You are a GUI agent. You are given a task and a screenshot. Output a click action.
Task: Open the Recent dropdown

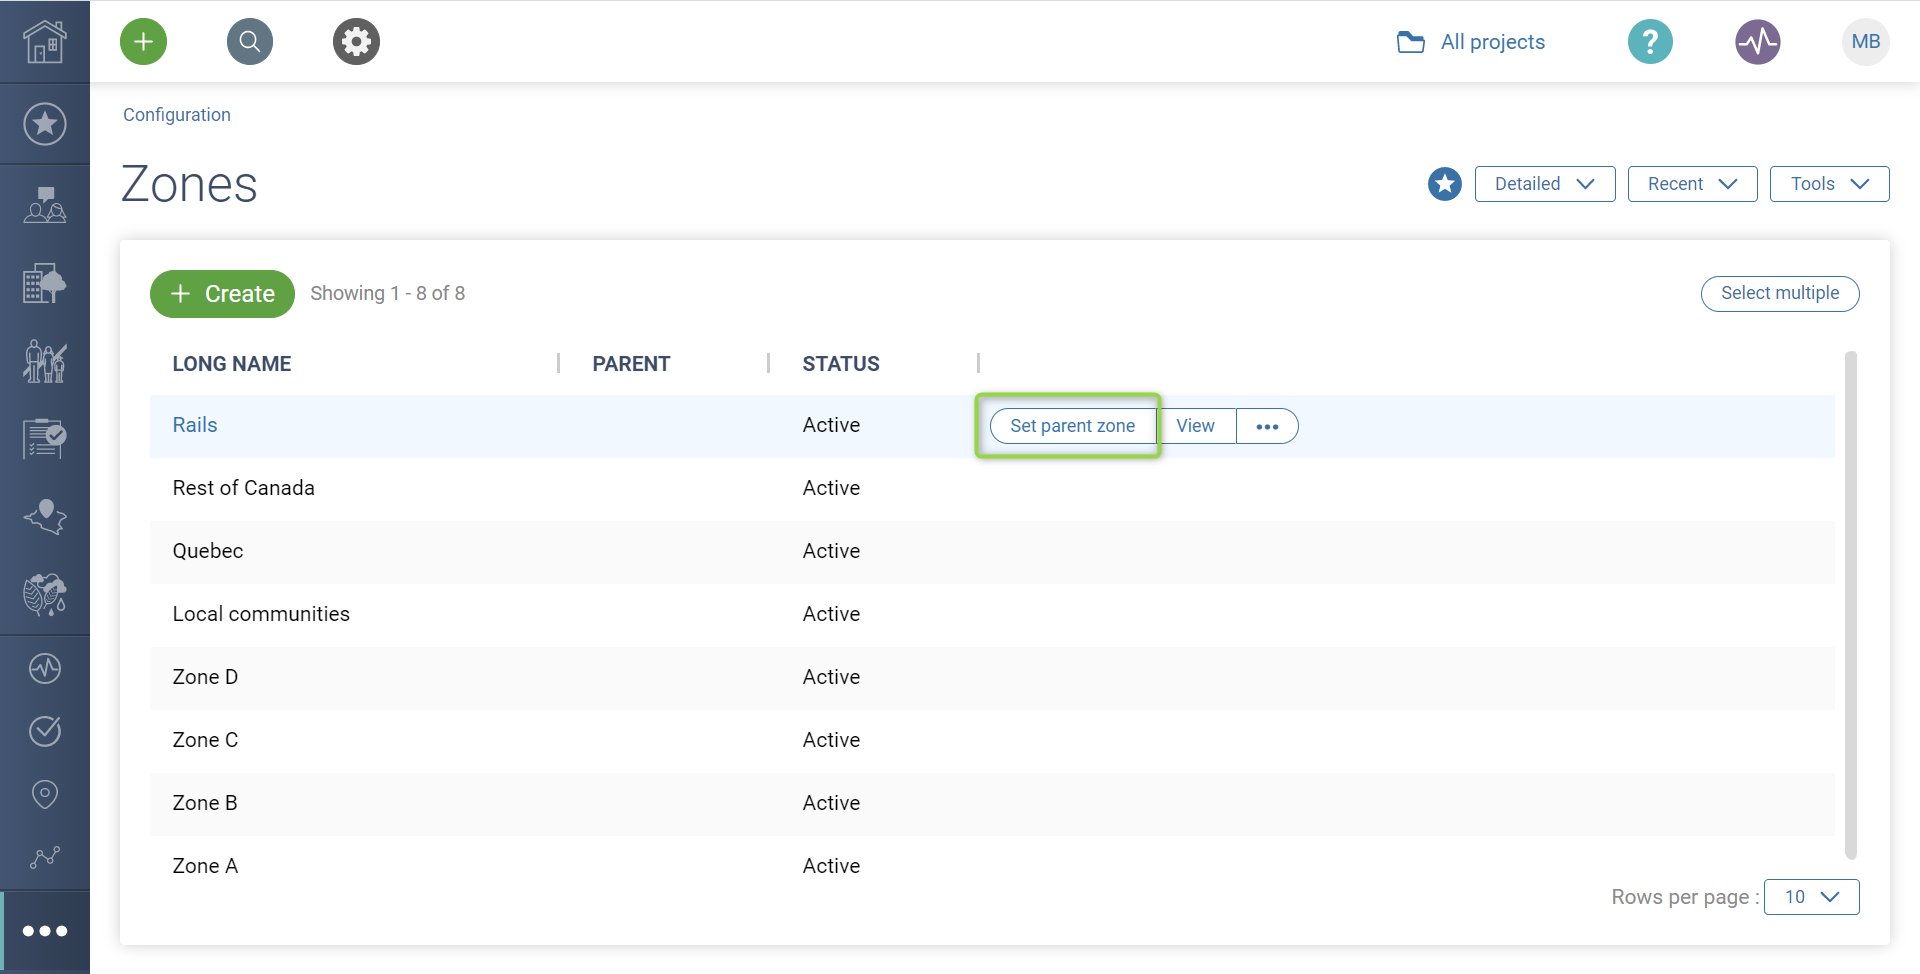pyautogui.click(x=1692, y=184)
